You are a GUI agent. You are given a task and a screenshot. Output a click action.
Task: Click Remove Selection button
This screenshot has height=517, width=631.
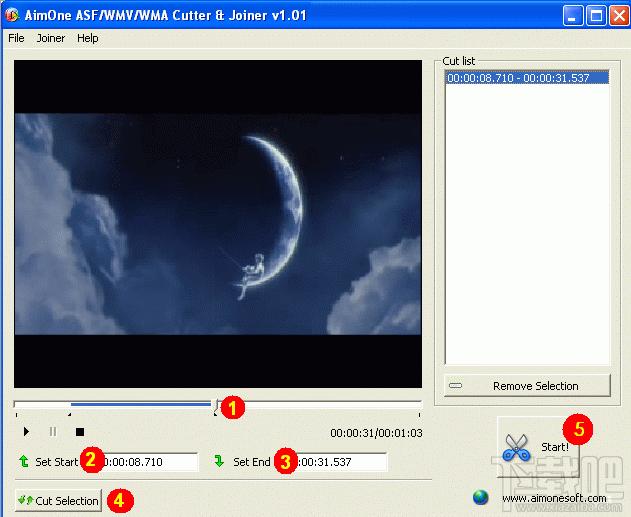[x=527, y=386]
